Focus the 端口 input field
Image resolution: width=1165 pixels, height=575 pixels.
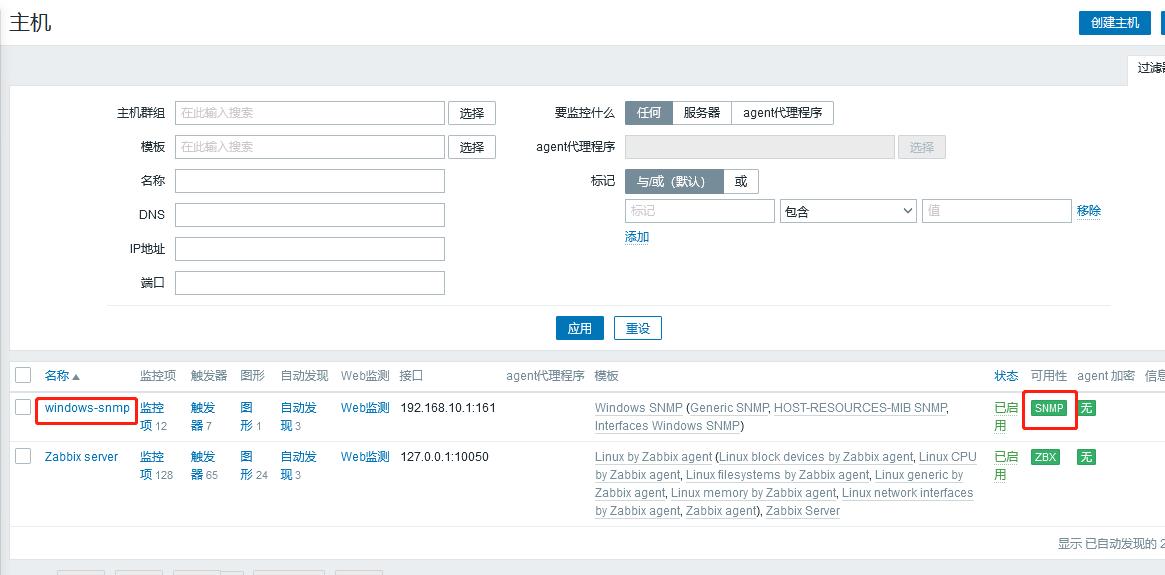point(310,283)
